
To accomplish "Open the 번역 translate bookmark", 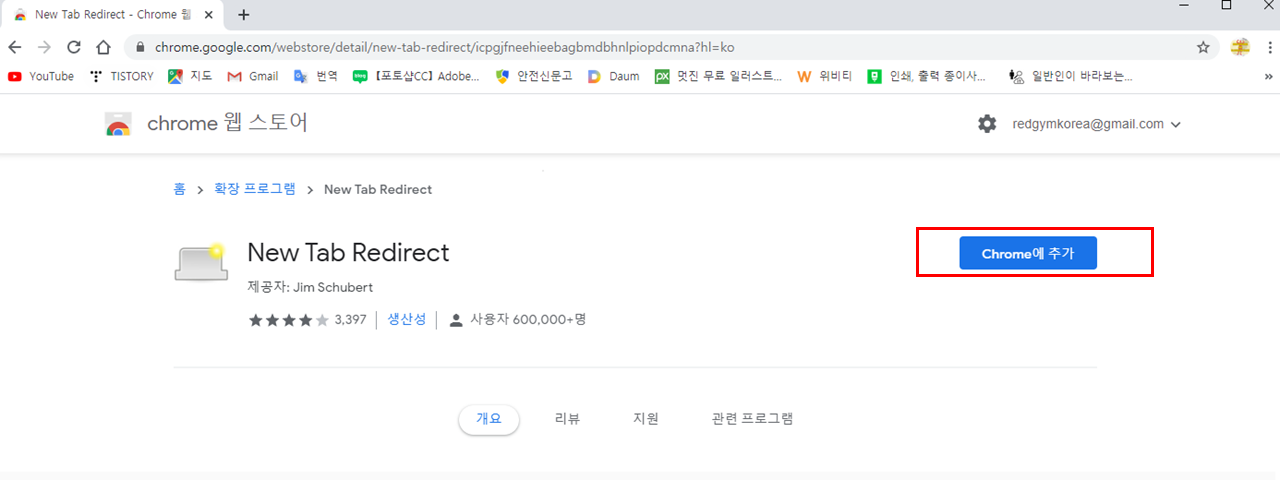I will (315, 76).
